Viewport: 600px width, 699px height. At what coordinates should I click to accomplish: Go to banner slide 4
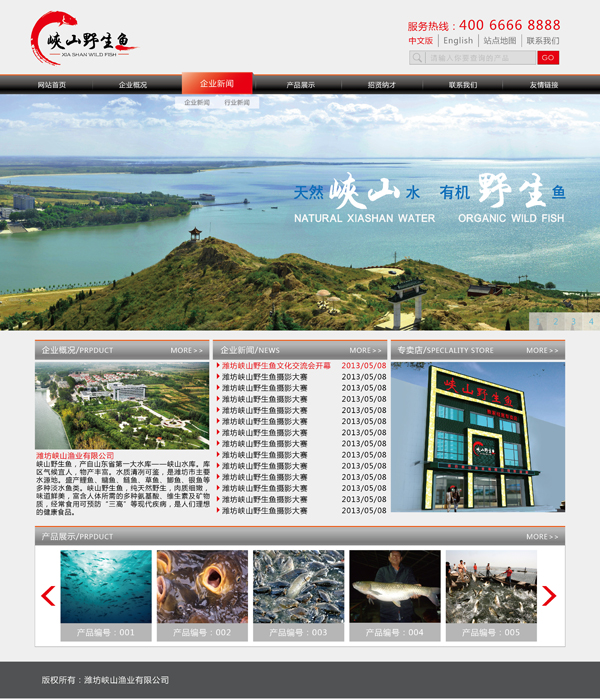coord(590,322)
